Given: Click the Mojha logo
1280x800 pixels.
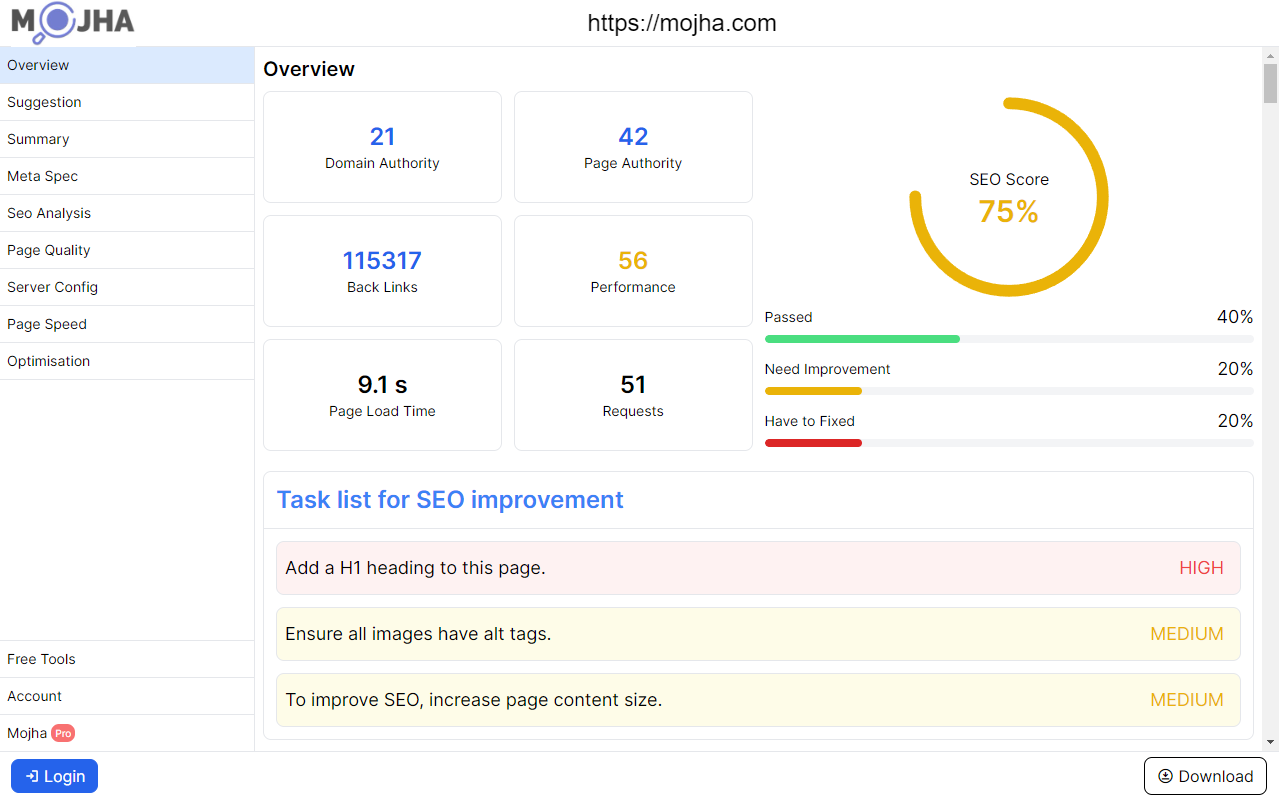Looking at the screenshot, I should pyautogui.click(x=70, y=22).
